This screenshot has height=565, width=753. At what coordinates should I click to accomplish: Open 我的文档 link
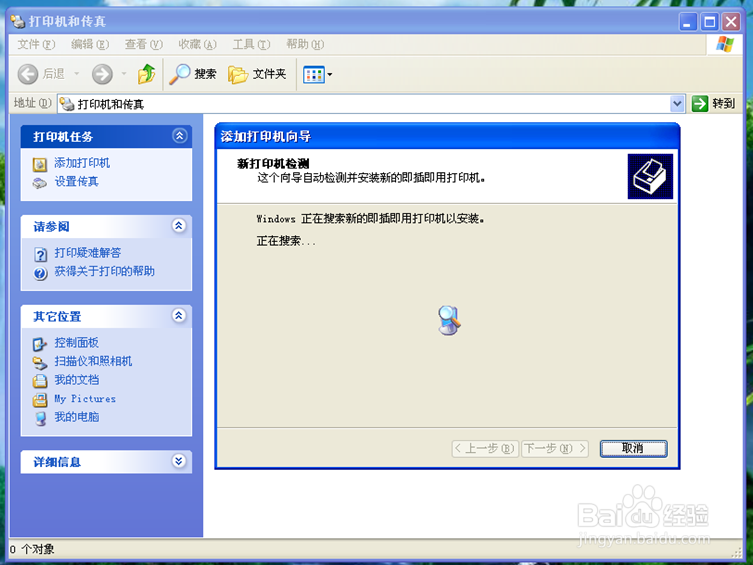coord(76,380)
